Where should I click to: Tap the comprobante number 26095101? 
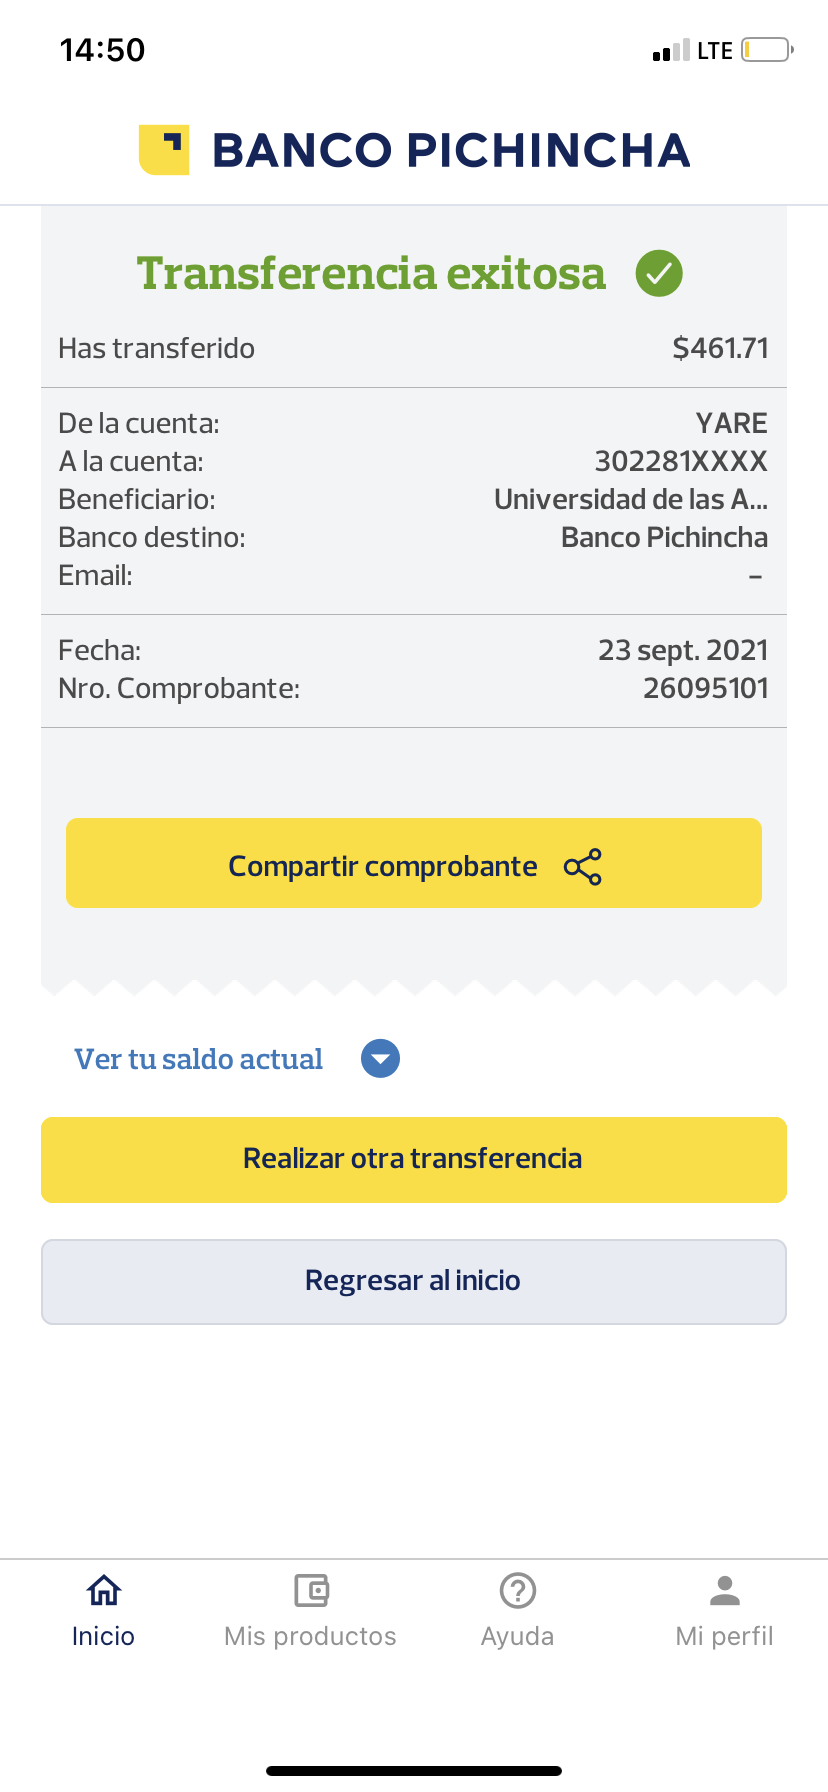(x=705, y=688)
